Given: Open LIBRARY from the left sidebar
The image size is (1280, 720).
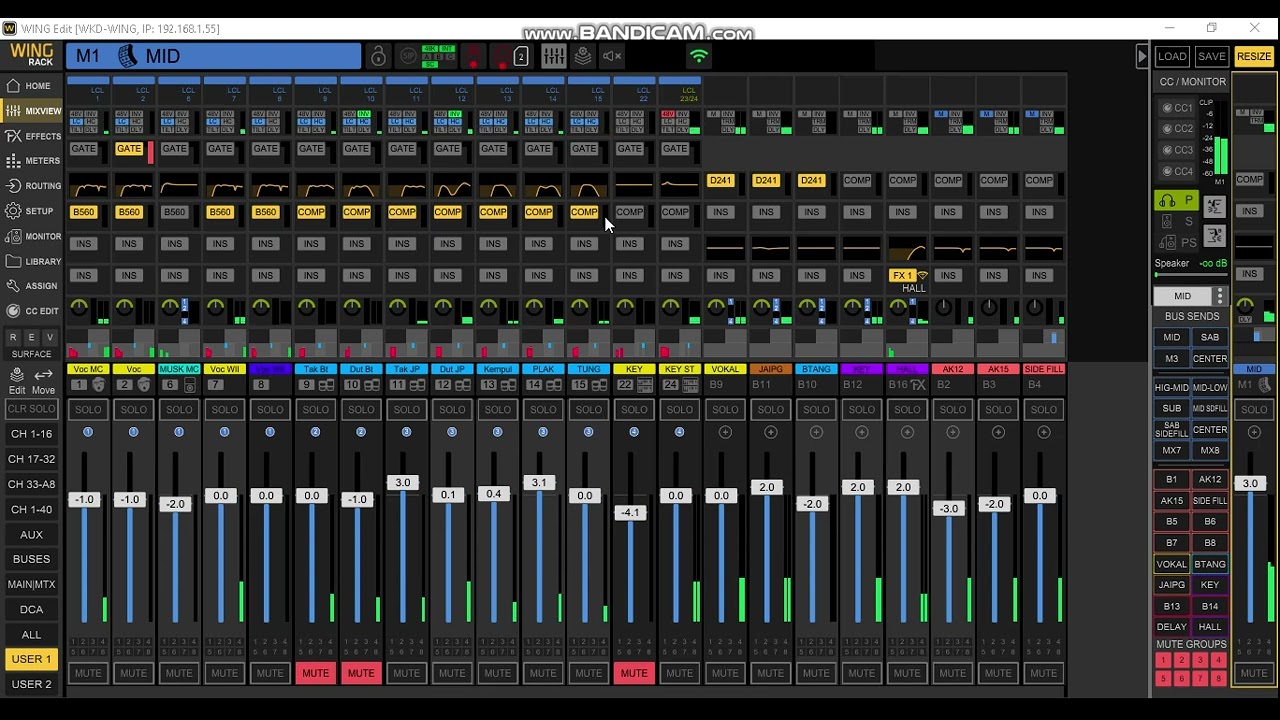Looking at the screenshot, I should (x=32, y=261).
